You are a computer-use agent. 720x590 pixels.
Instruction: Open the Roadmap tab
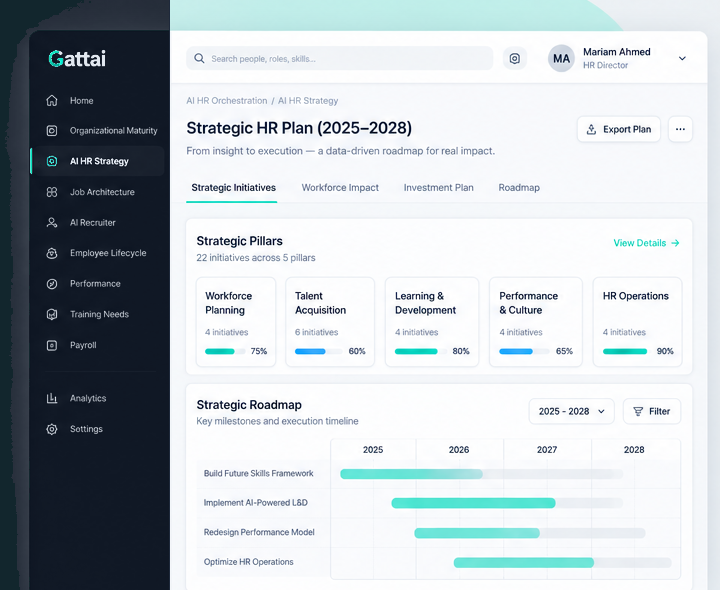point(519,188)
